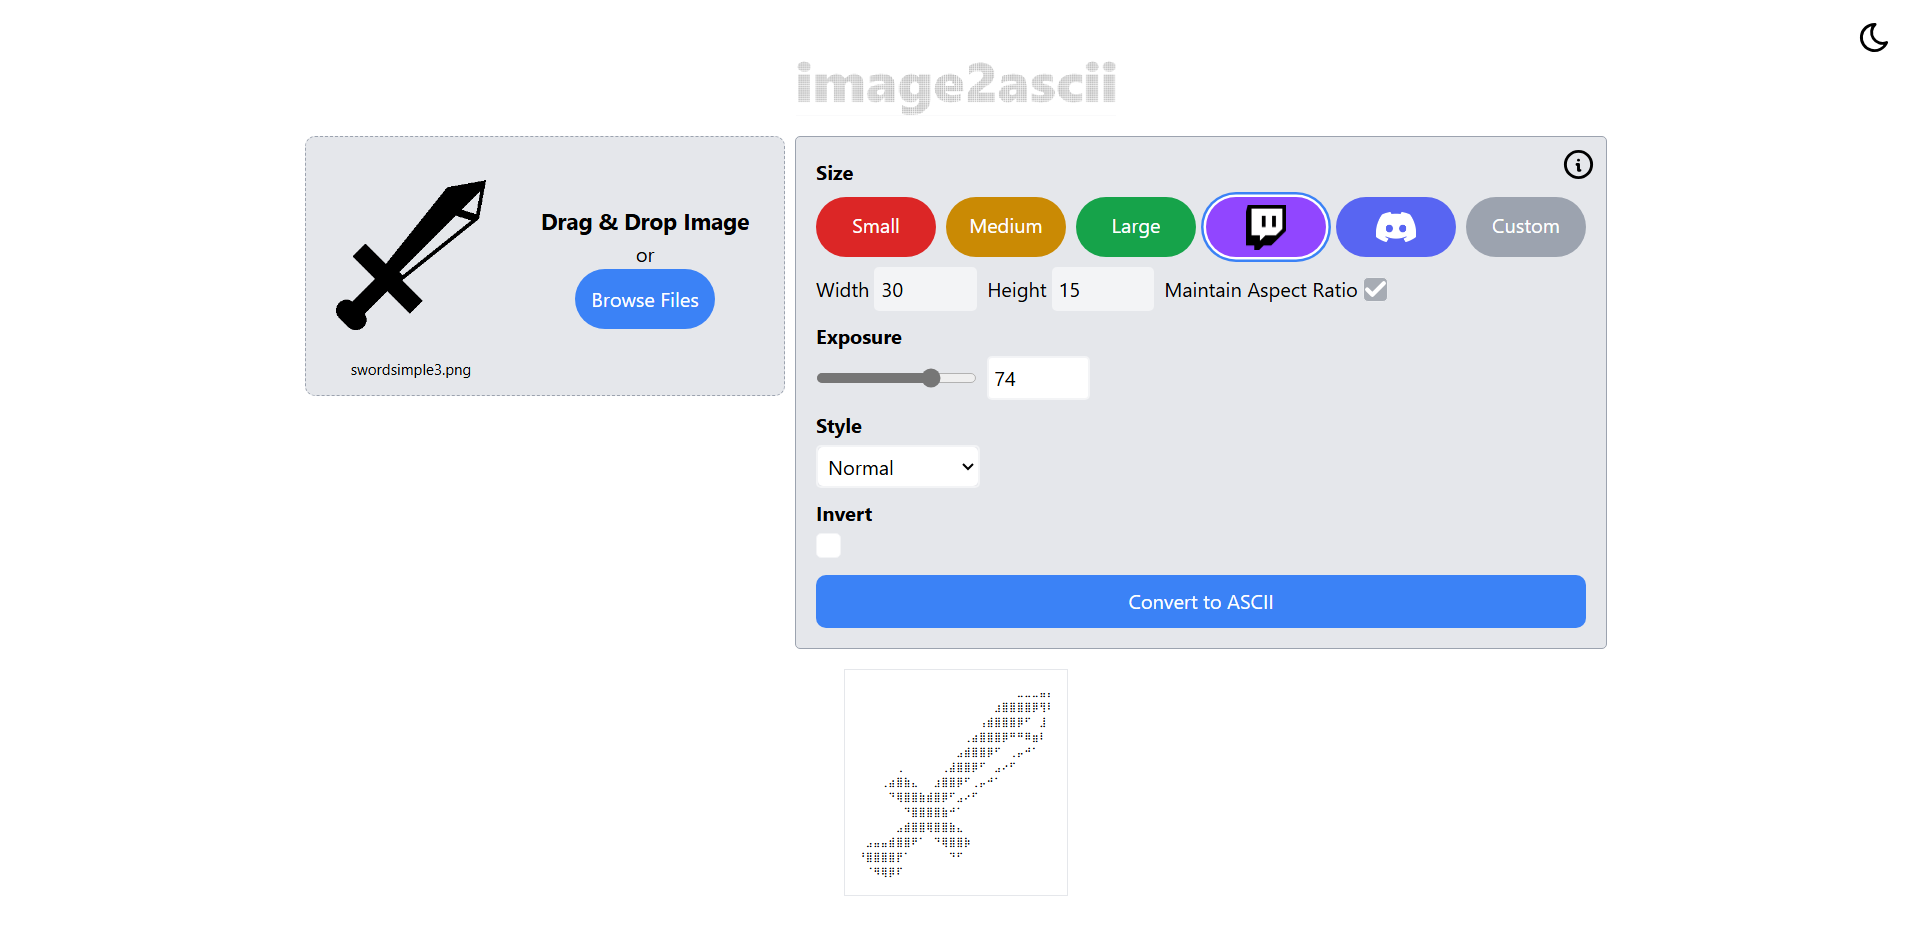Focus the Height input field
This screenshot has height=927, width=1912.
point(1101,290)
